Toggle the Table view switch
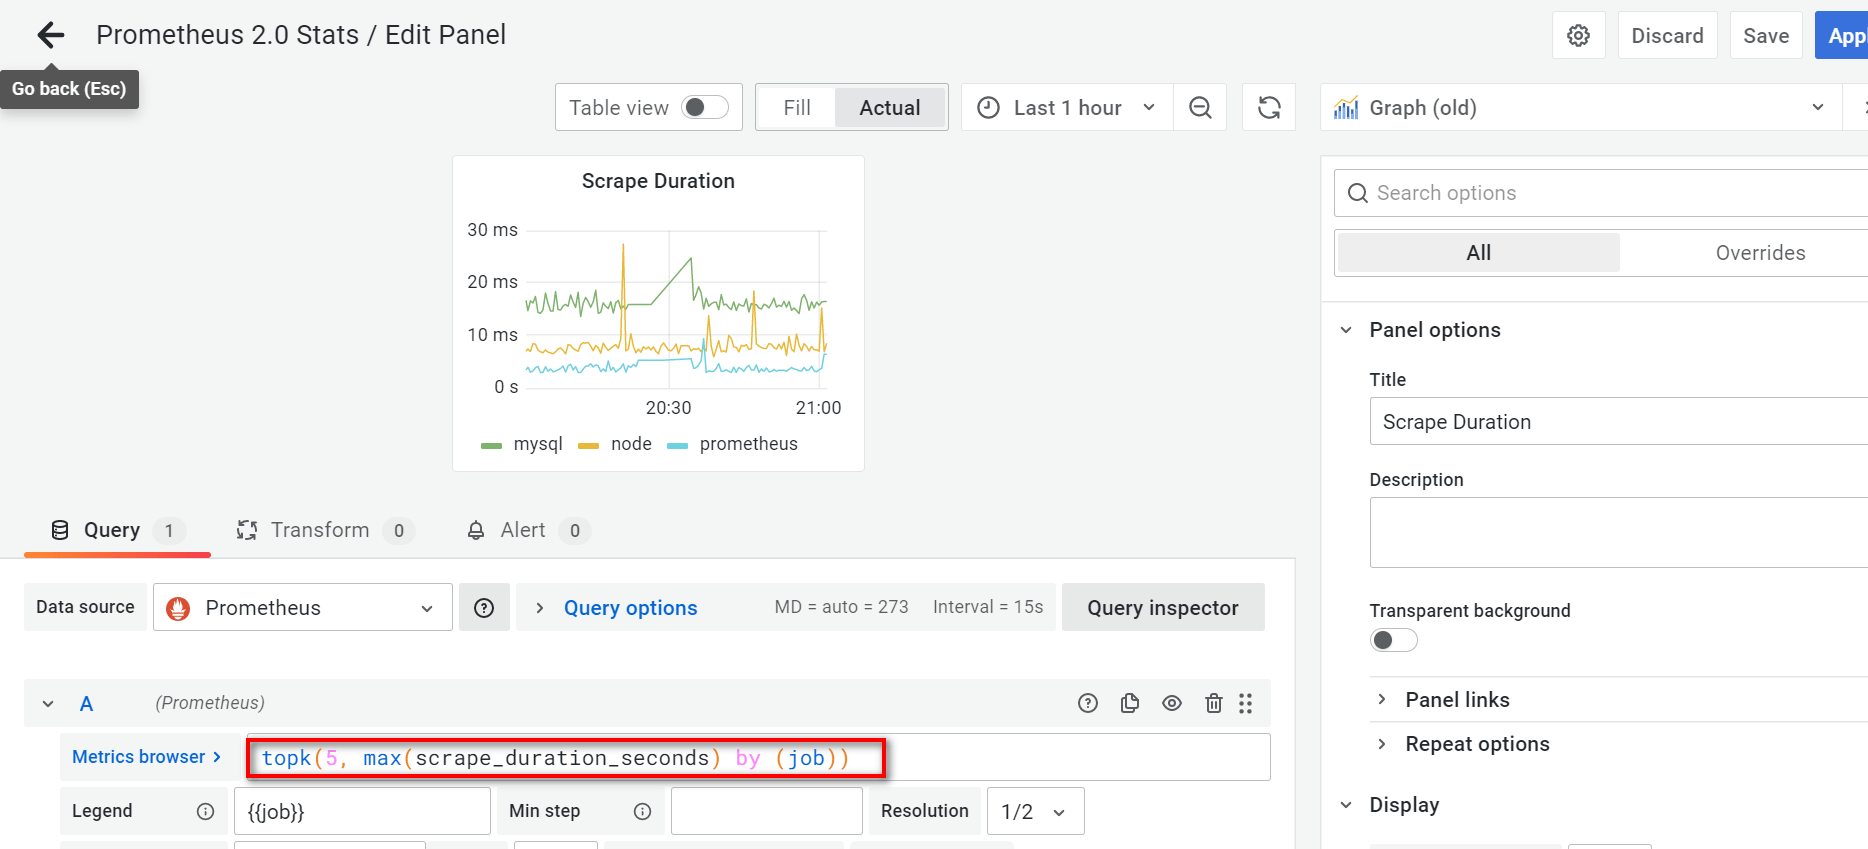Screen dimensions: 1868x849 click(705, 107)
